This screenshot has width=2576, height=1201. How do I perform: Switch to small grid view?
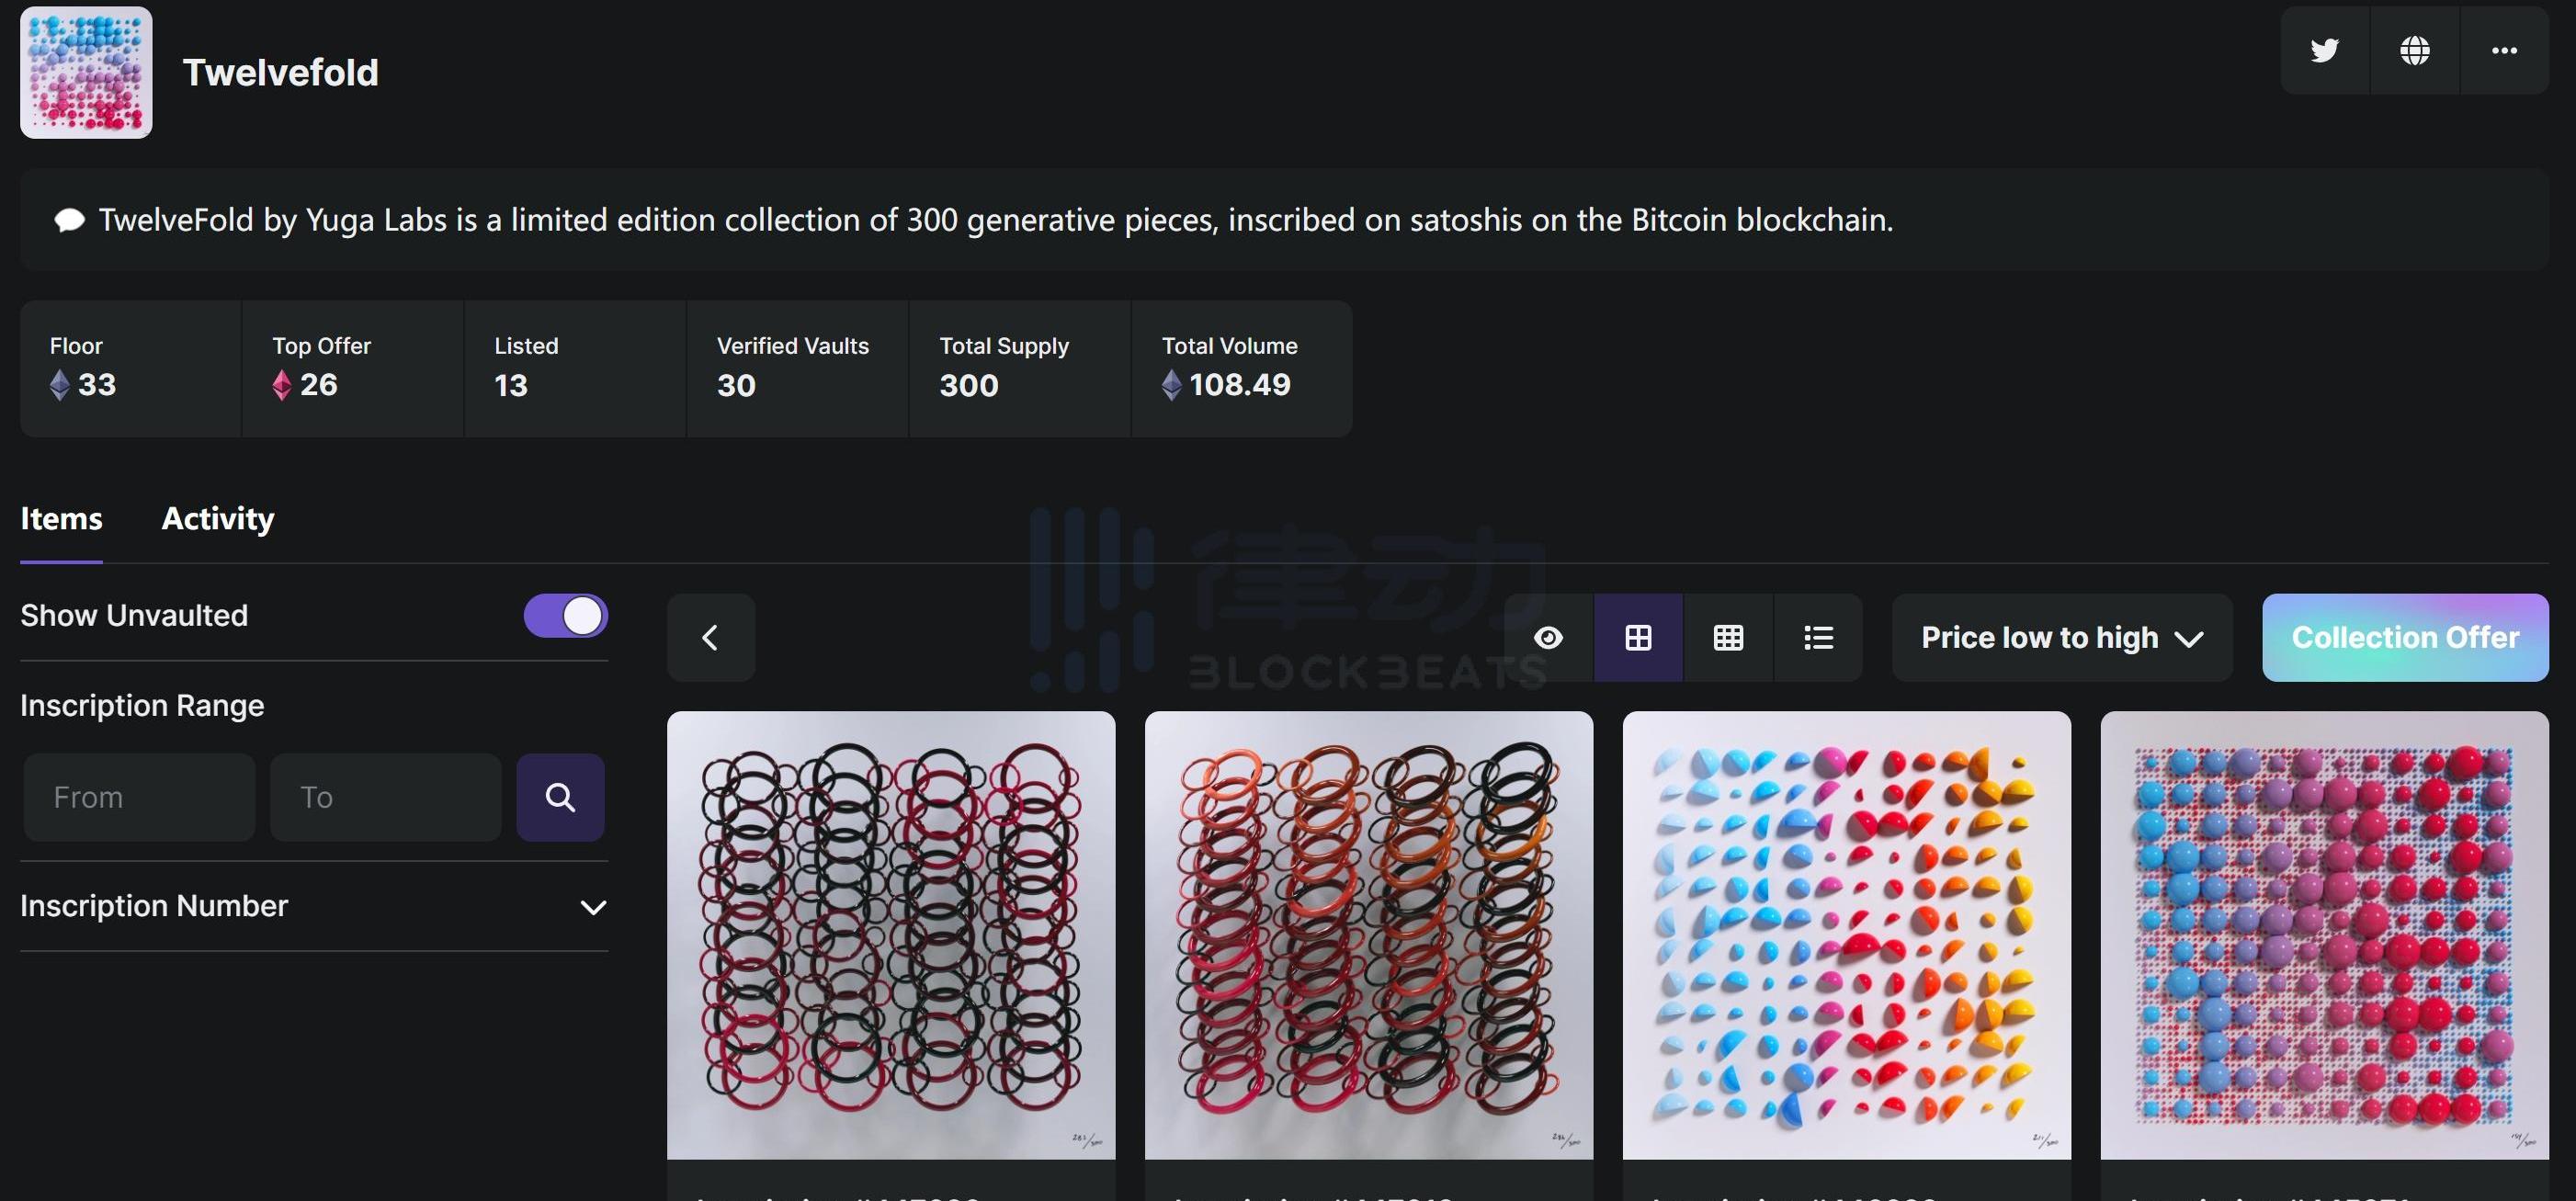(x=1728, y=638)
